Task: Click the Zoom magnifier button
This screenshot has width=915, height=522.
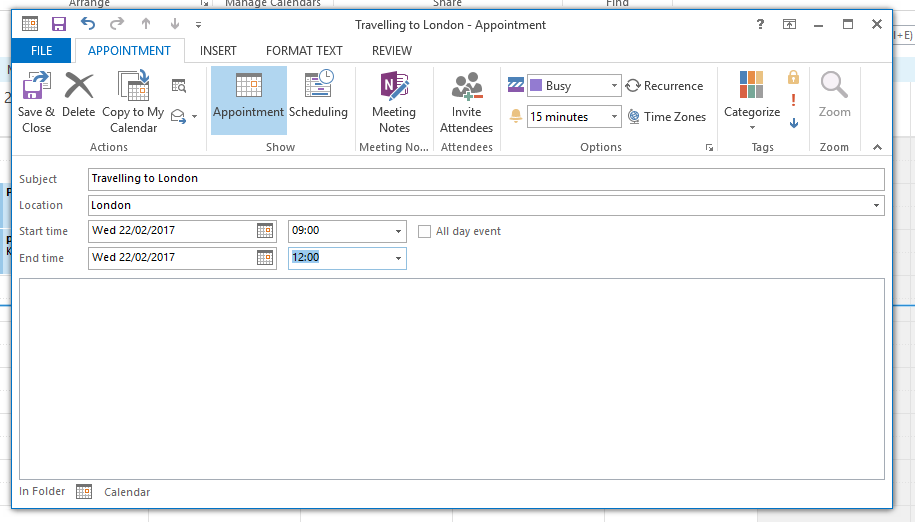Action: tap(834, 95)
